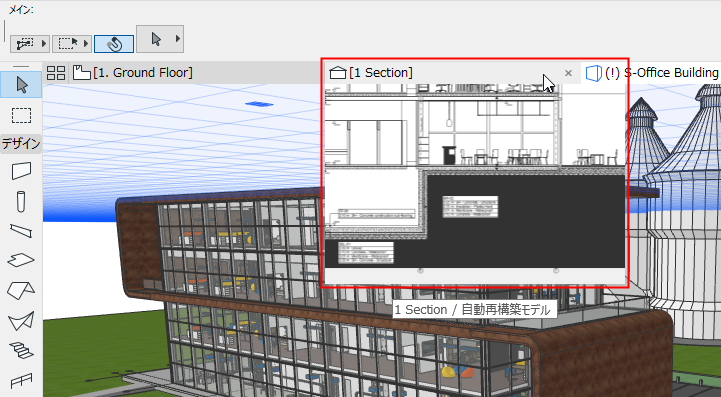Screen dimensions: 721x397
Task: Toggle the Quick Selection magnet button
Action: (114, 44)
